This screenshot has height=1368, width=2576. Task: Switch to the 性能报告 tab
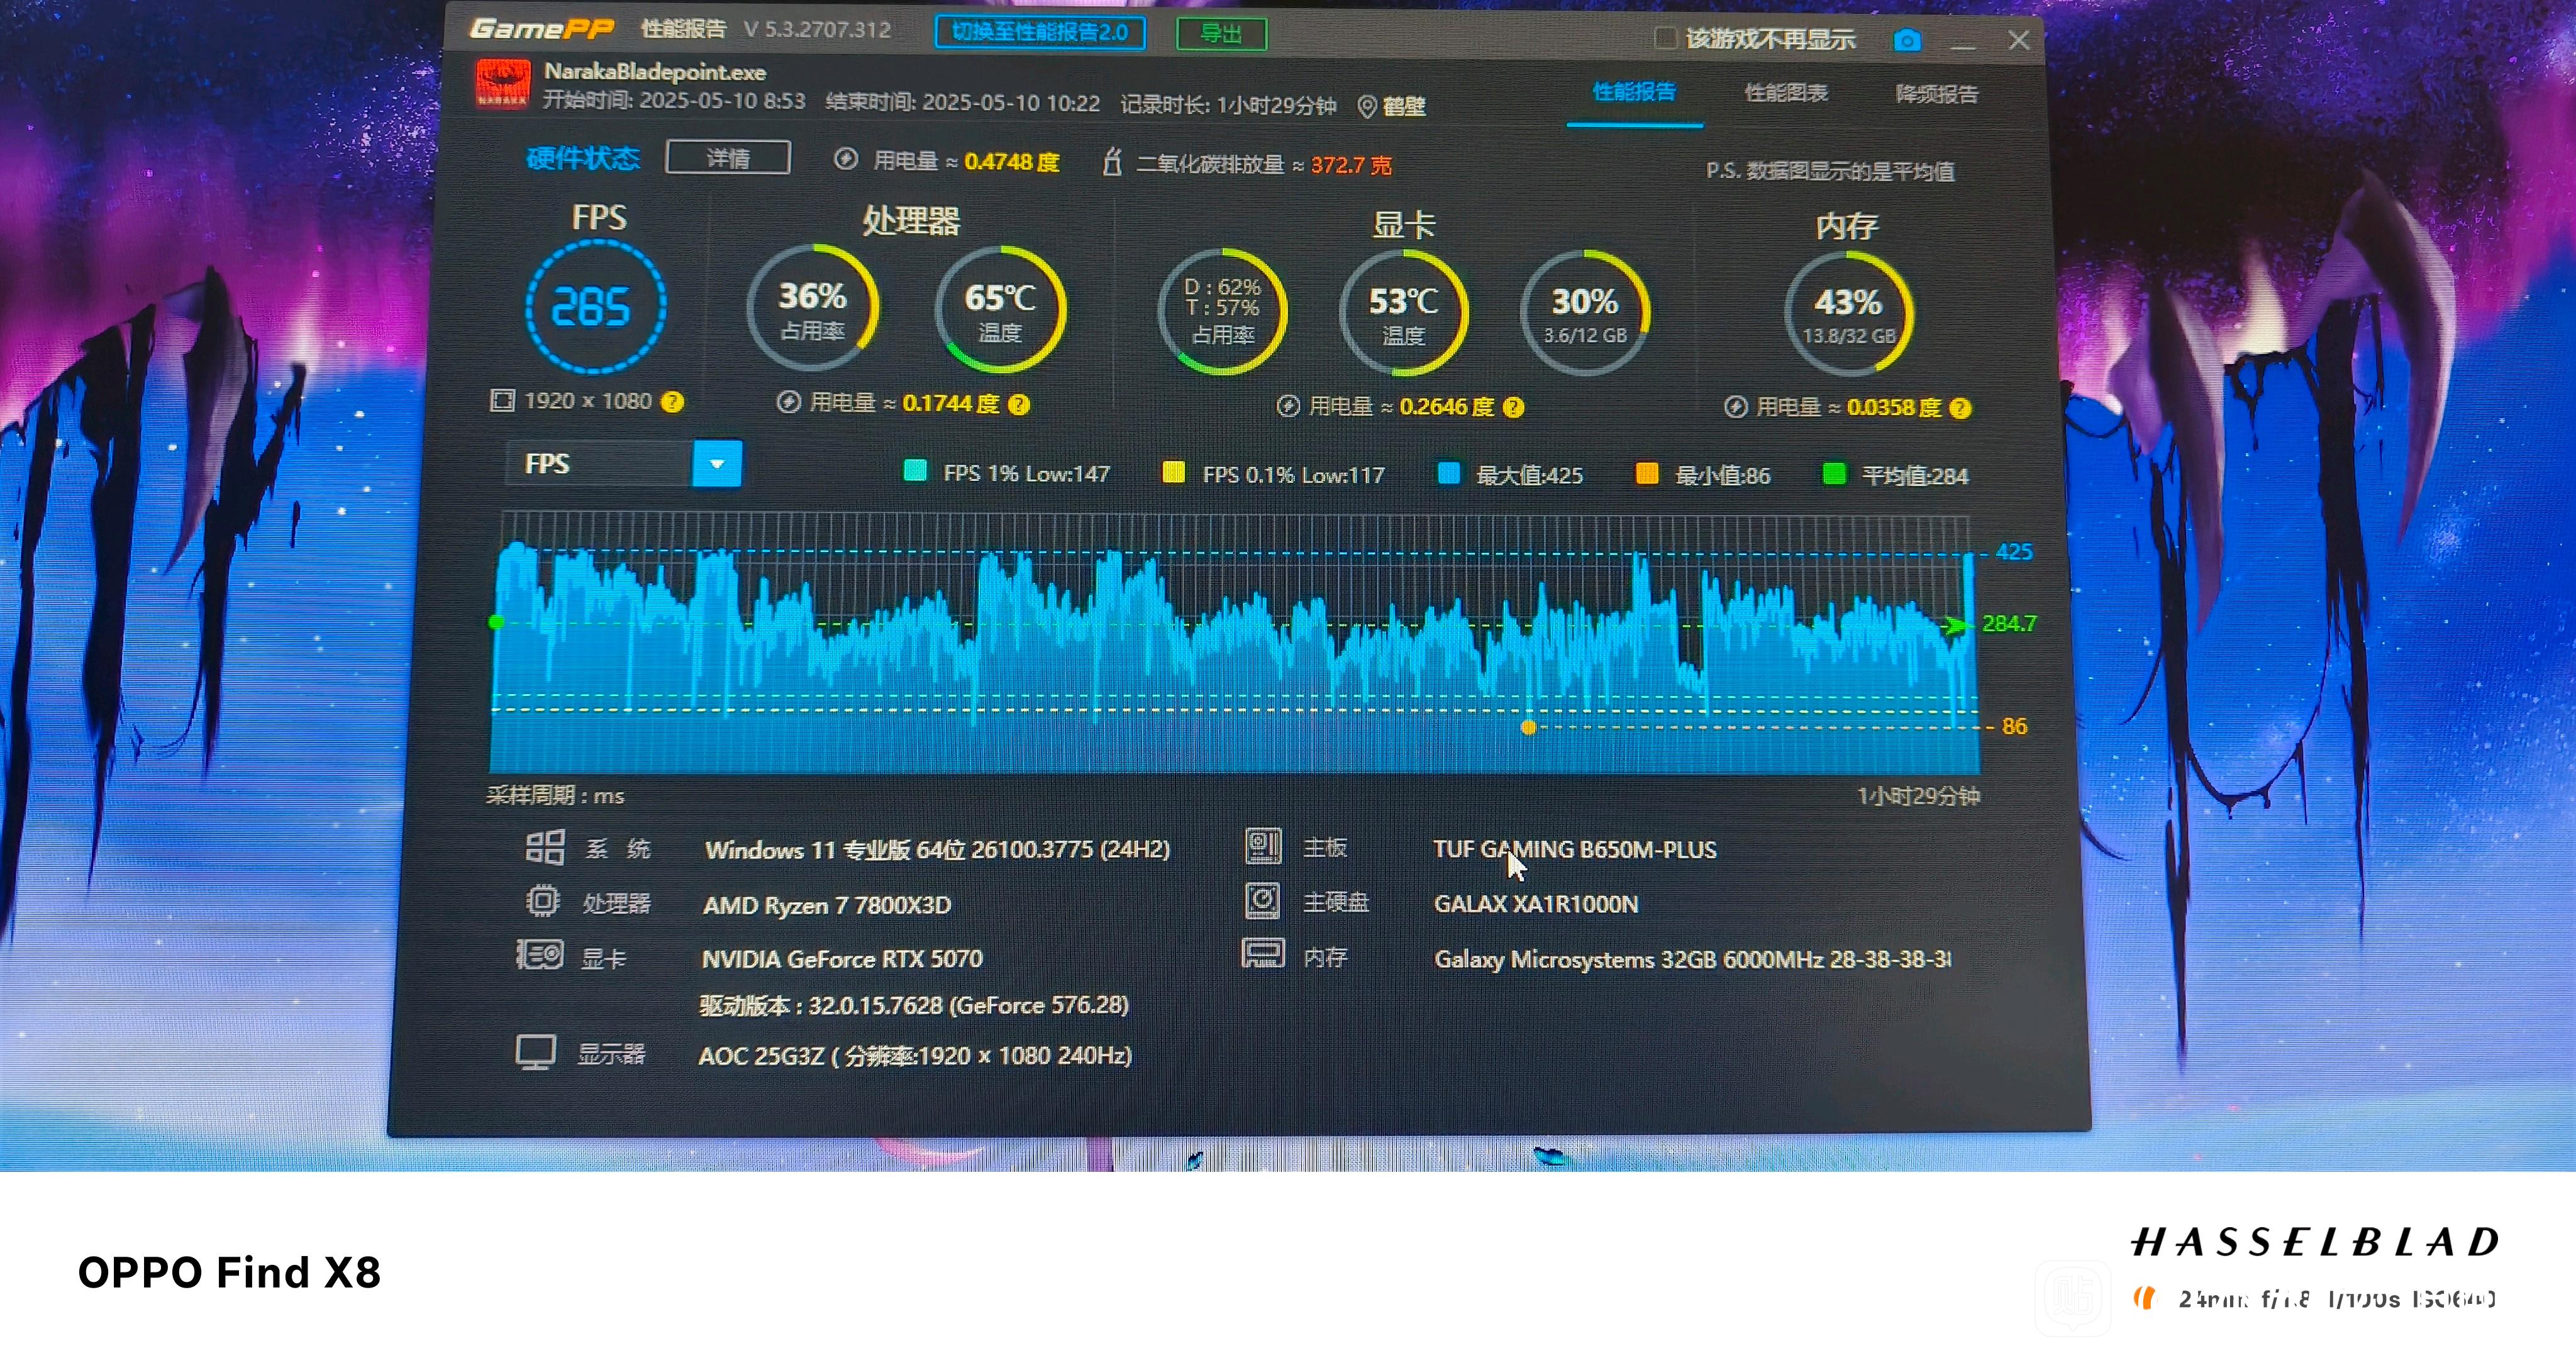[x=1634, y=92]
